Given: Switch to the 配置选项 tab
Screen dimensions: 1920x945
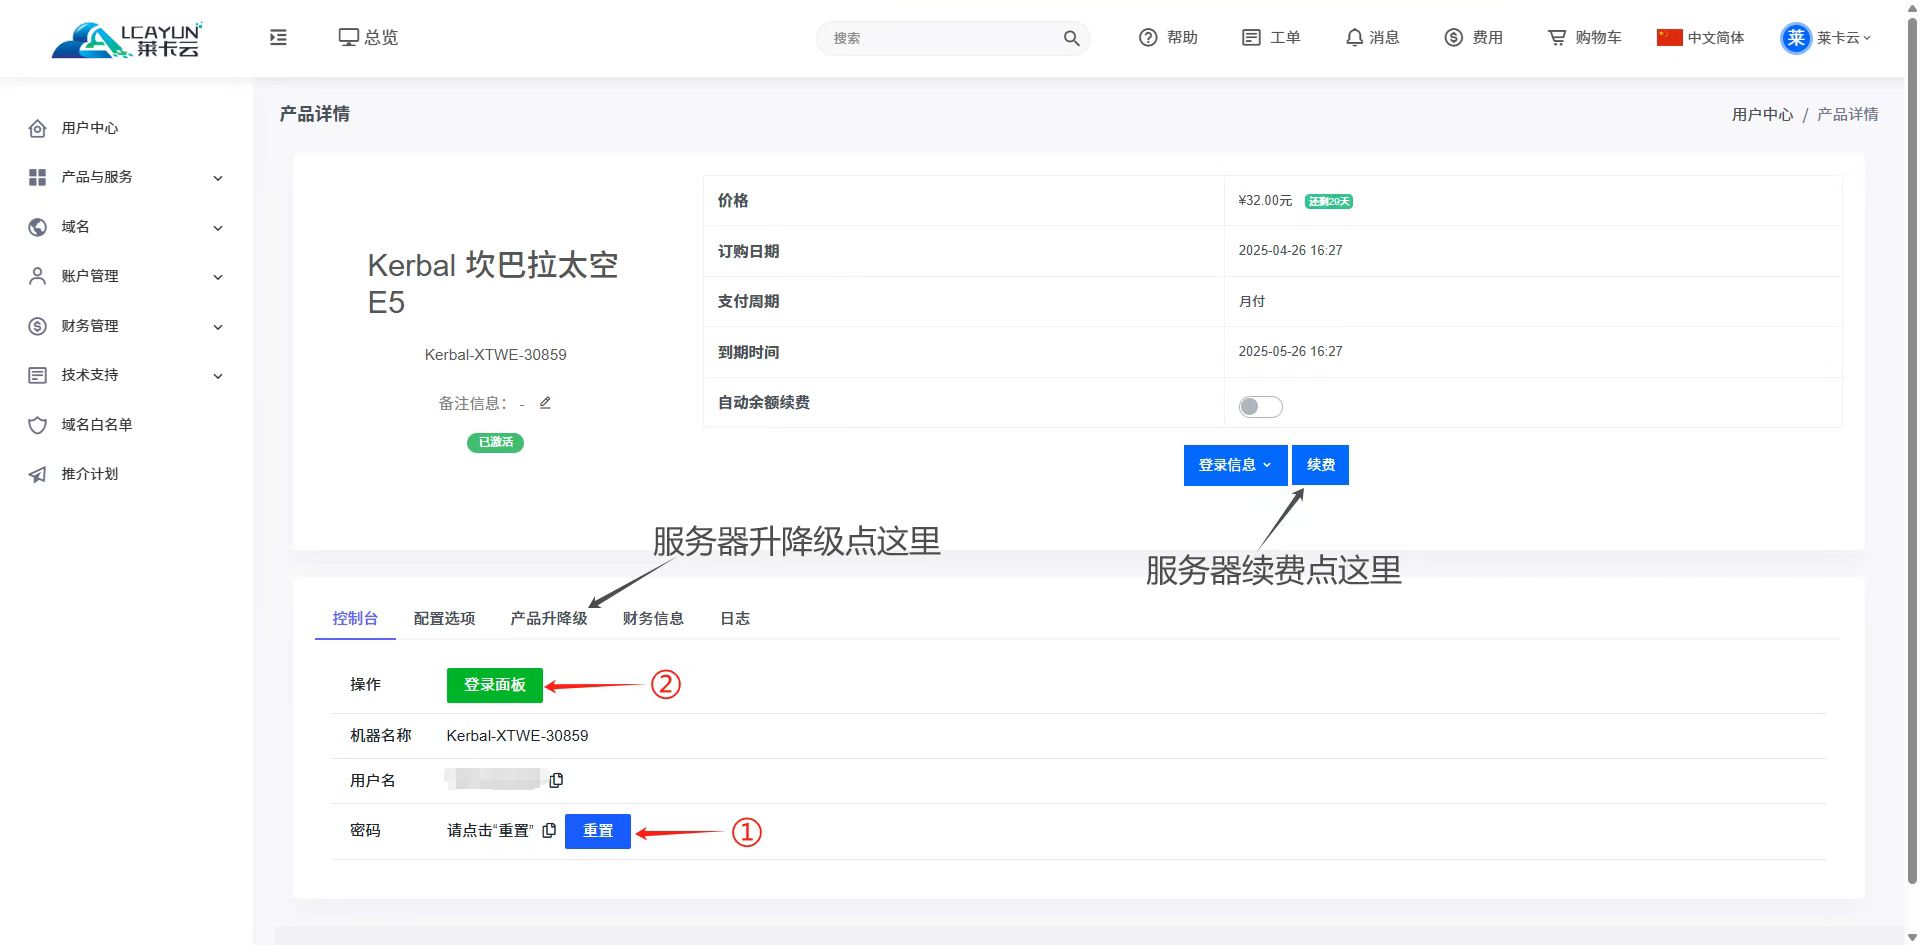Looking at the screenshot, I should tap(444, 618).
